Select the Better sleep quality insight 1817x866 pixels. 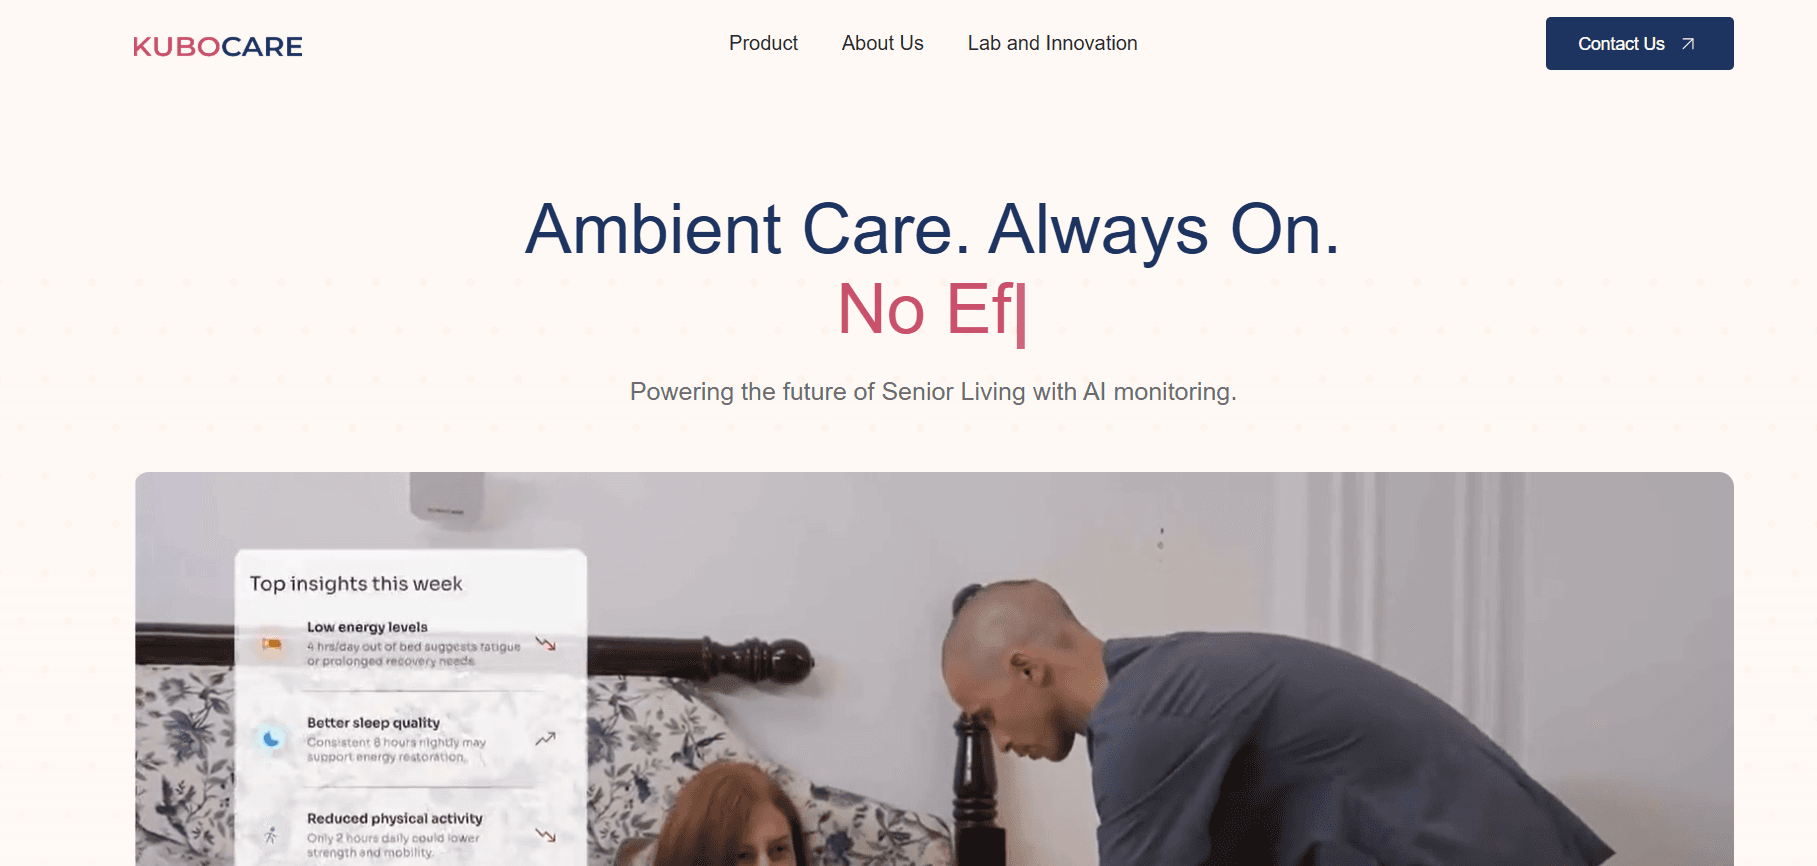[x=410, y=739]
